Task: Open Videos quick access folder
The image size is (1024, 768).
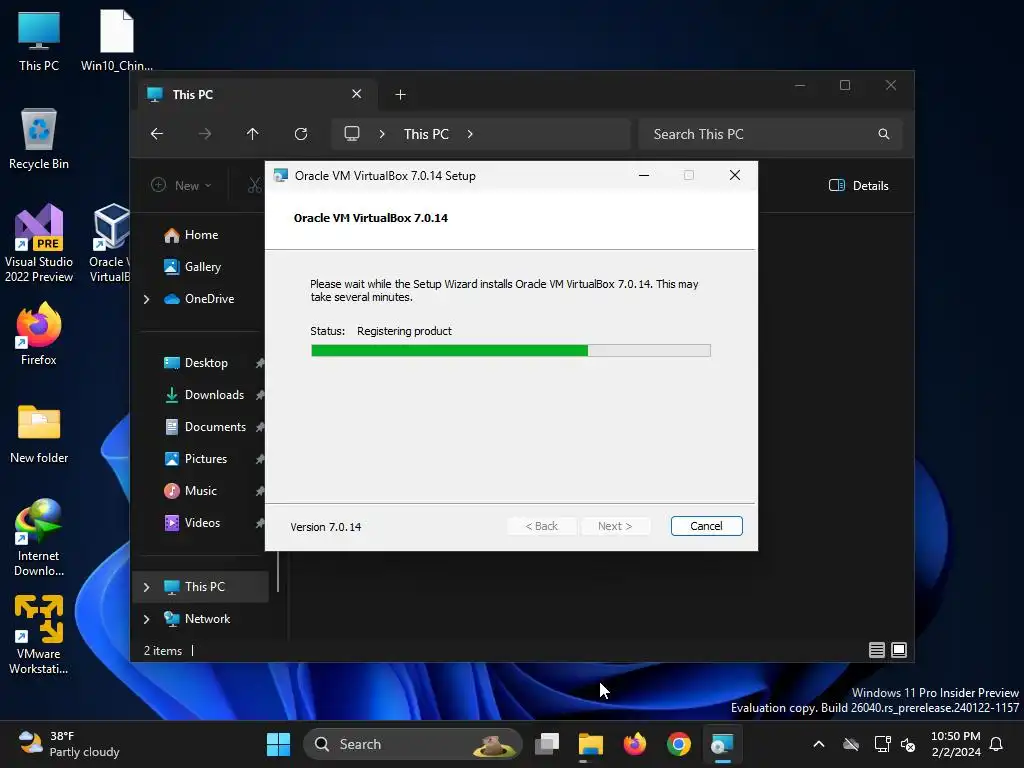Action: (202, 523)
